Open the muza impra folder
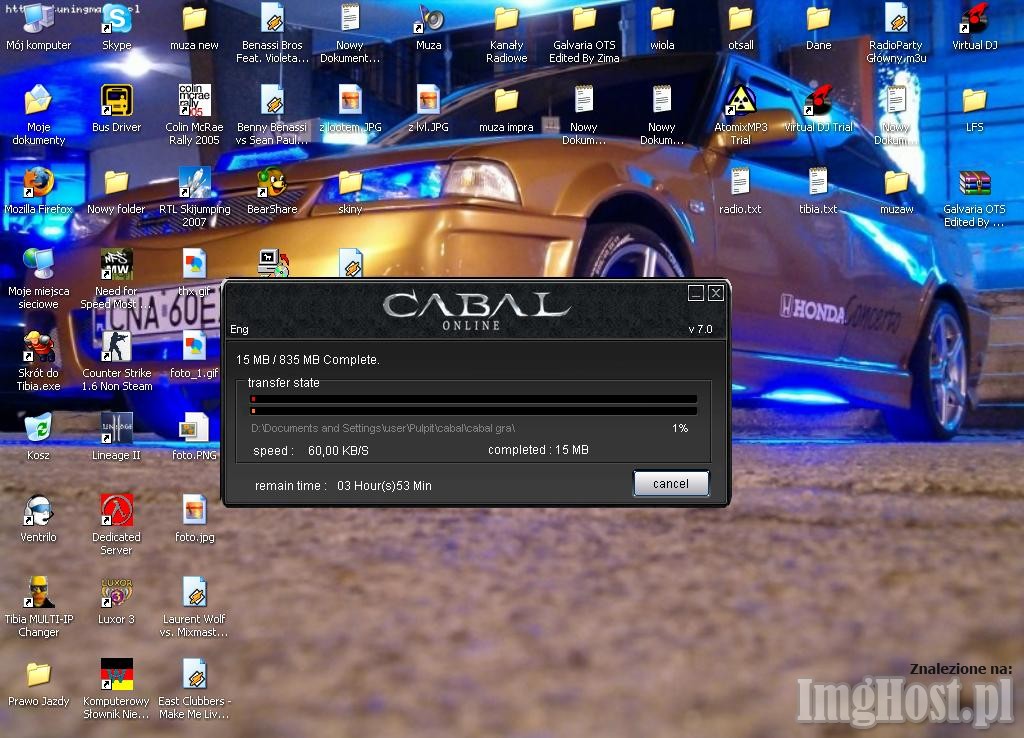Viewport: 1024px width, 738px height. (x=506, y=101)
